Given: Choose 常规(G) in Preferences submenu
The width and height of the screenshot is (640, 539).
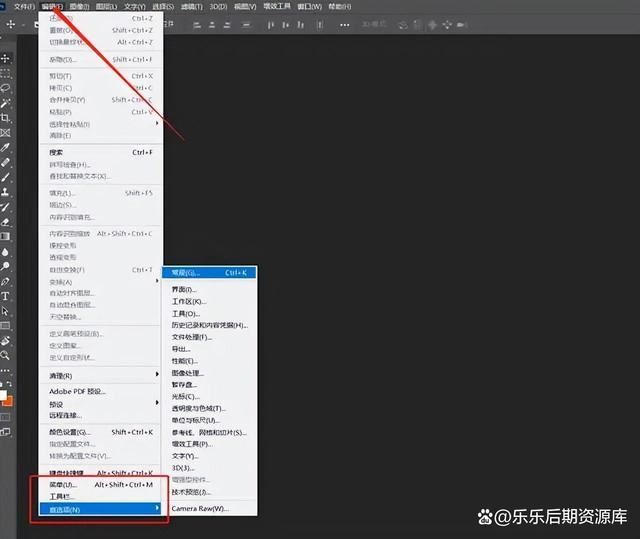Looking at the screenshot, I should click(x=186, y=272).
